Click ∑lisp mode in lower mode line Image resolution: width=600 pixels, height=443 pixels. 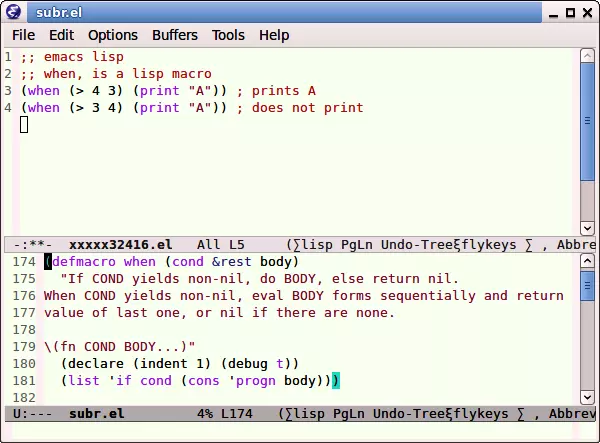tap(305, 414)
